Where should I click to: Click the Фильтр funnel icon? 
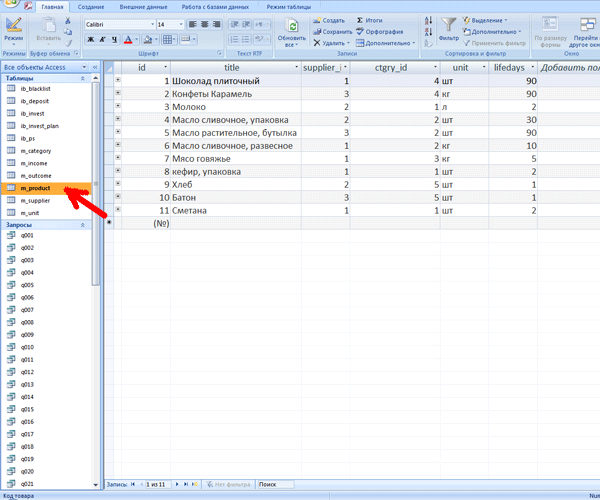448,24
